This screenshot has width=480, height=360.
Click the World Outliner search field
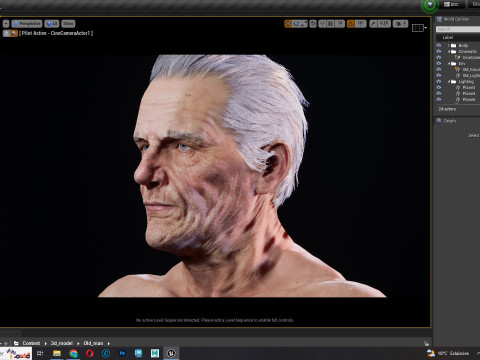(458, 29)
